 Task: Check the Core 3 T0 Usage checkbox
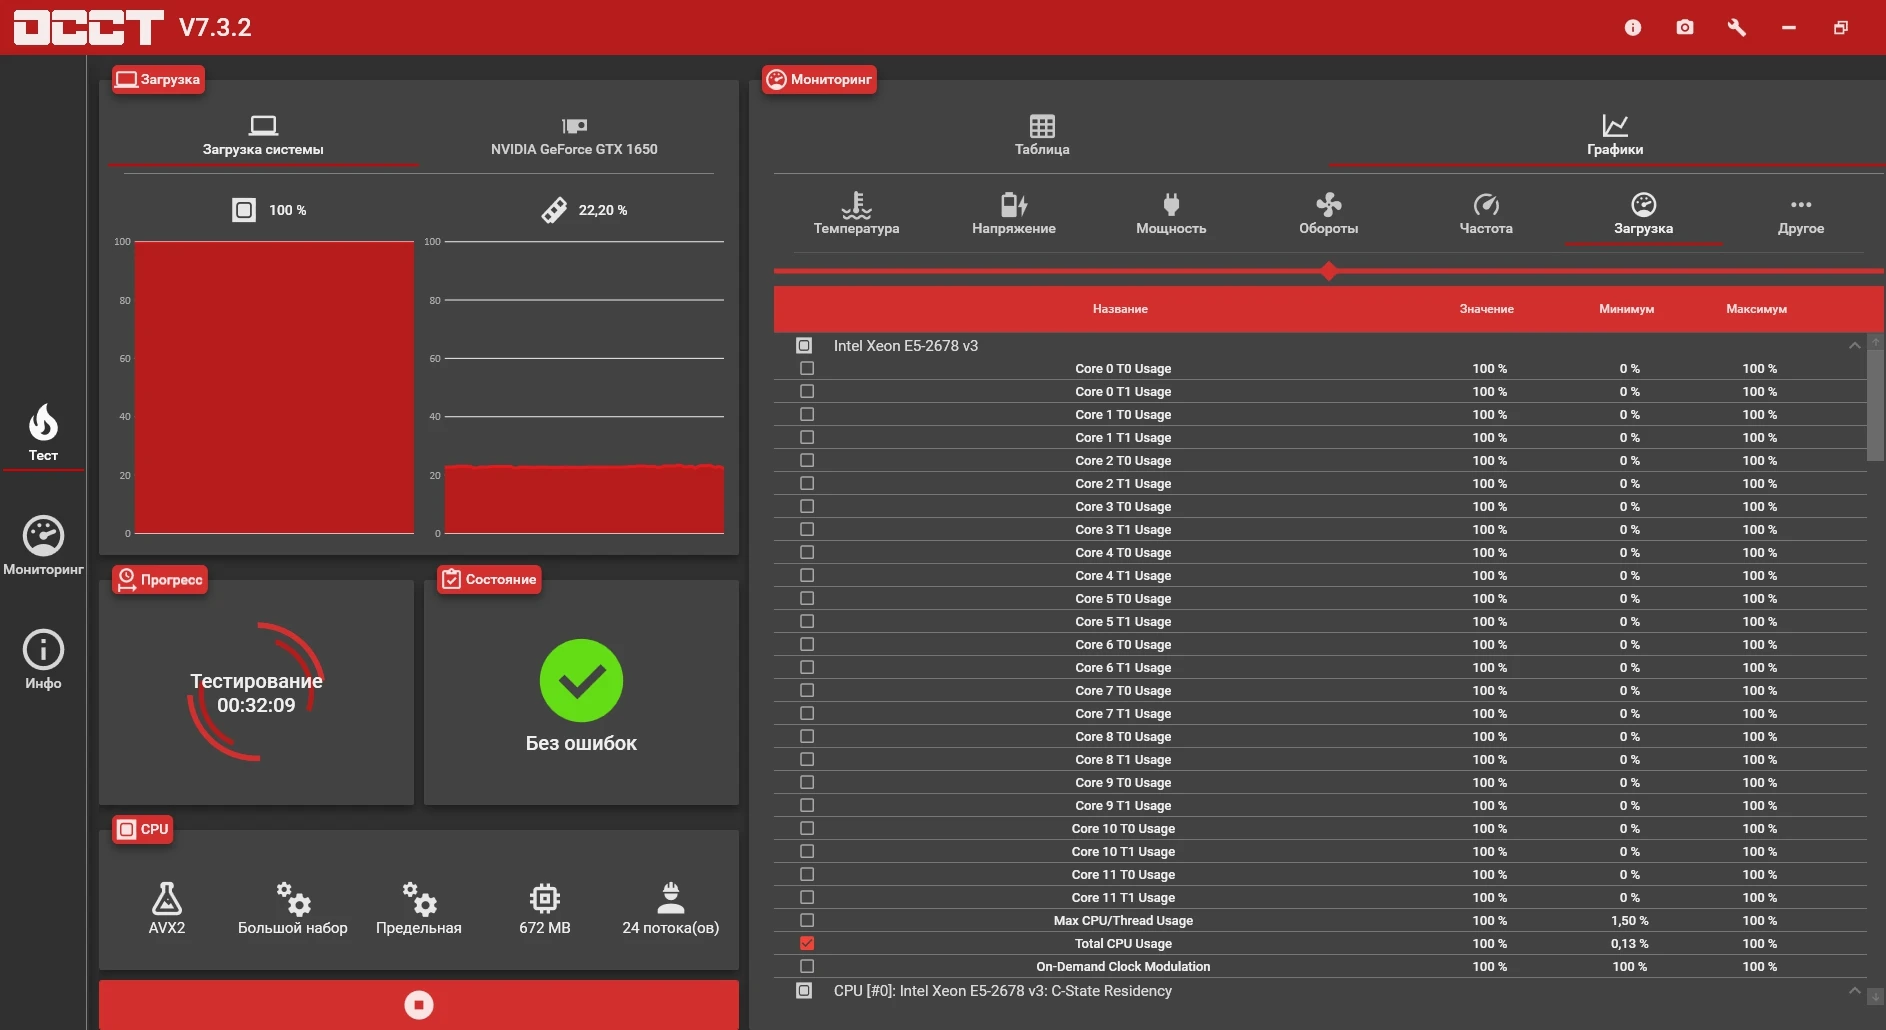click(807, 506)
